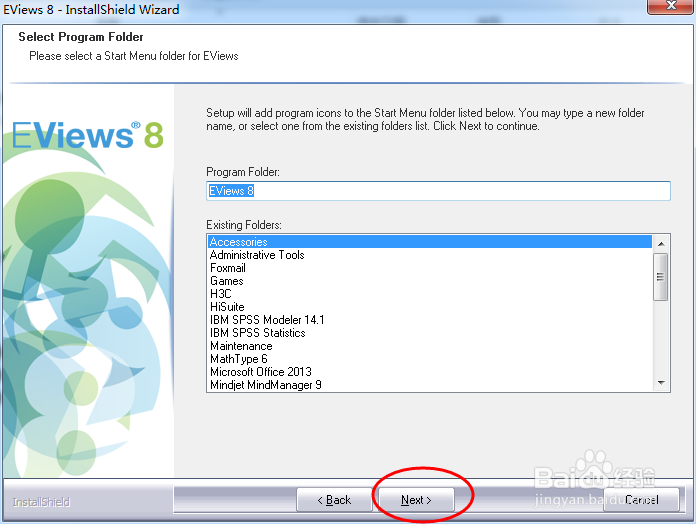Select Mindjet MindManager 9 folder
This screenshot has height=524, width=696.
pos(430,385)
